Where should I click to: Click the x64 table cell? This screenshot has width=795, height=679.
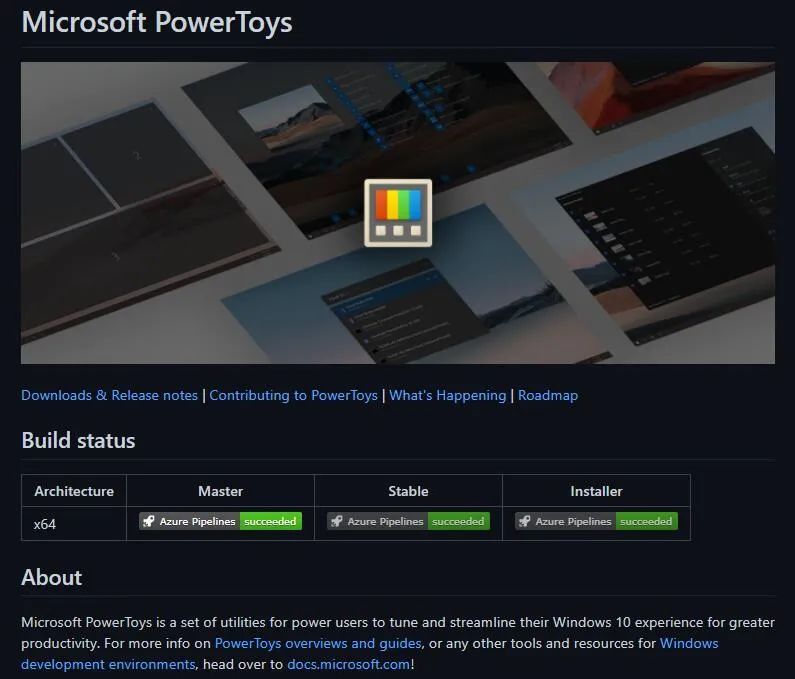(74, 524)
